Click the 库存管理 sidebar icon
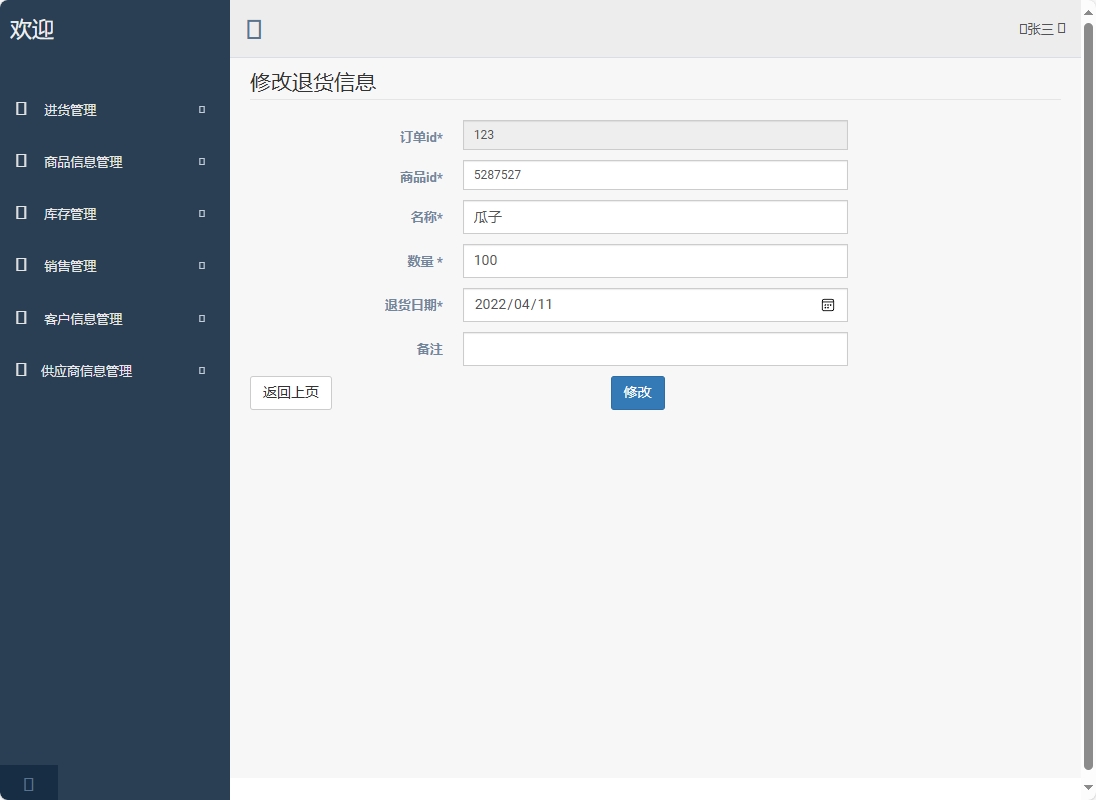The image size is (1096, 800). [20, 213]
